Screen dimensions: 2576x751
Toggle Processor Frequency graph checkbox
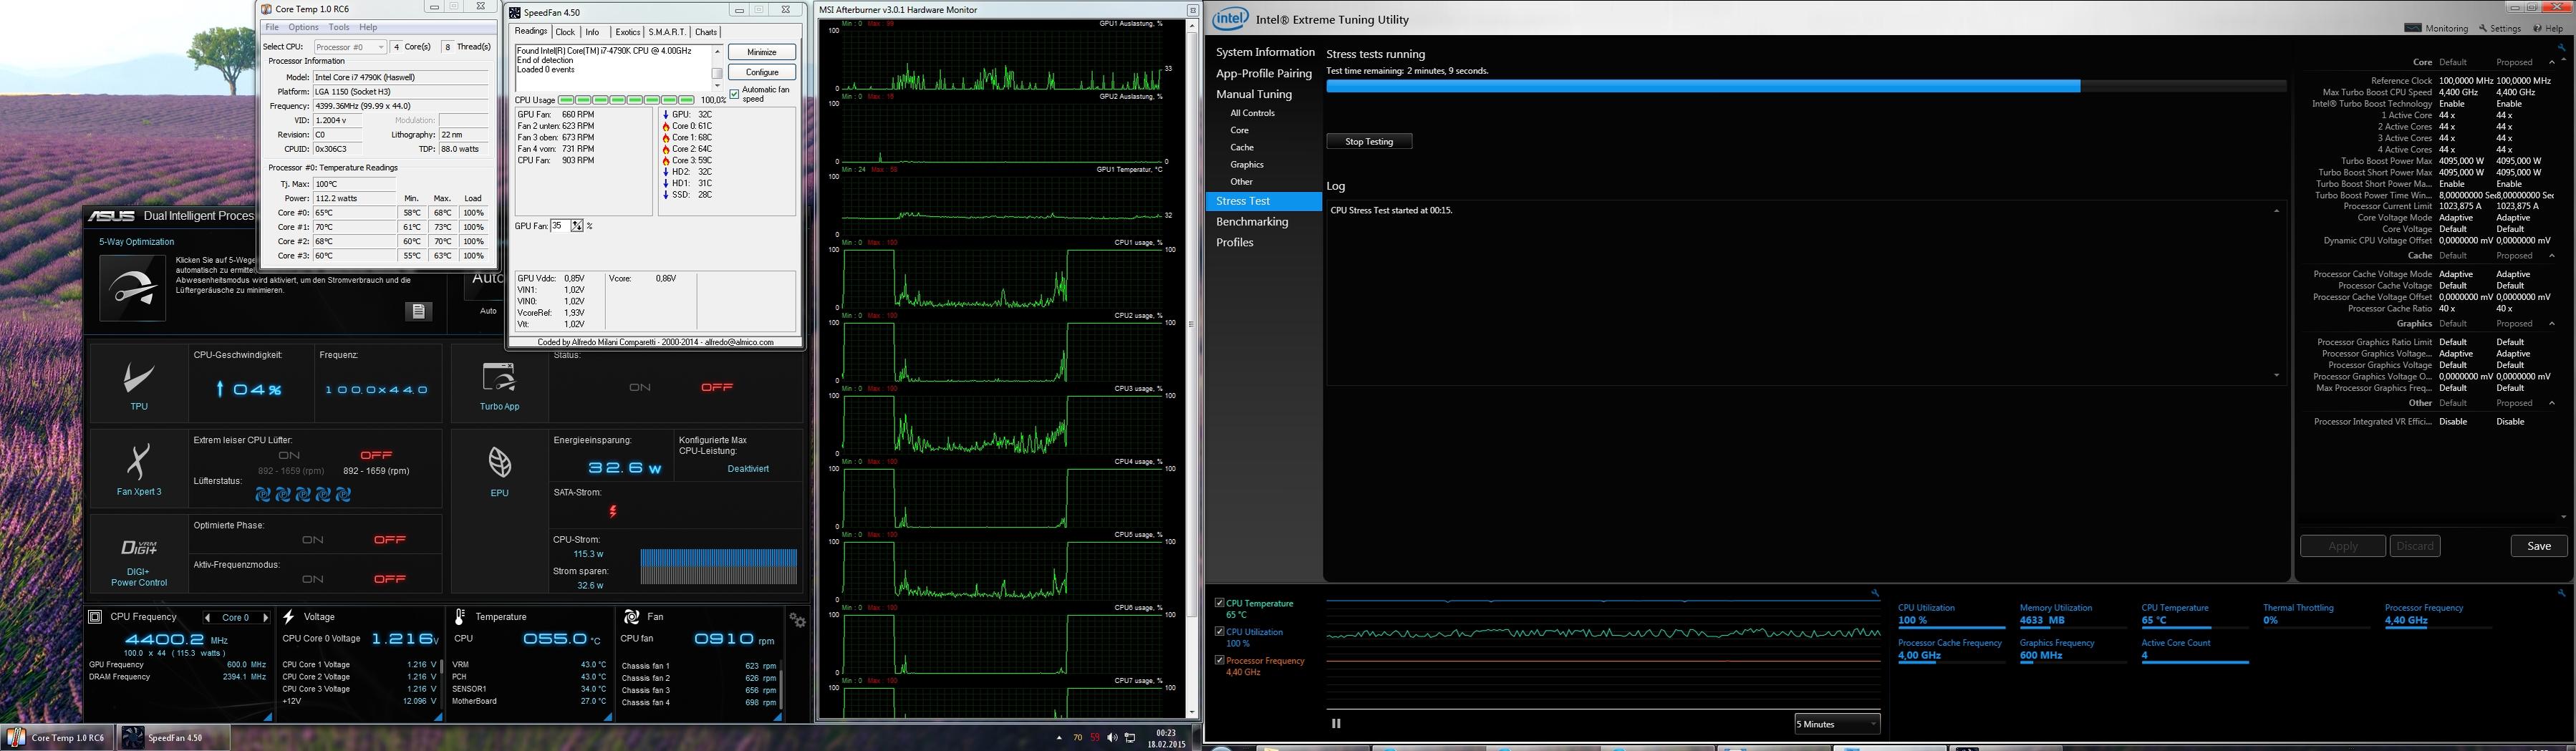click(x=1219, y=660)
